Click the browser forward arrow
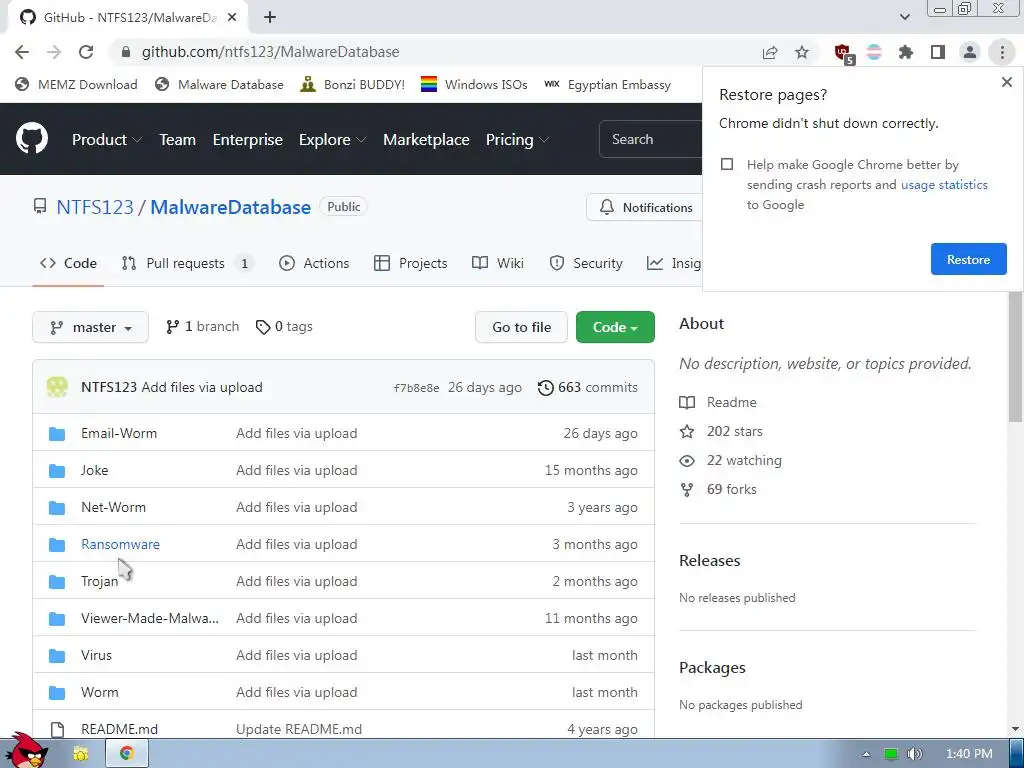The height and width of the screenshot is (768, 1024). coord(54,52)
